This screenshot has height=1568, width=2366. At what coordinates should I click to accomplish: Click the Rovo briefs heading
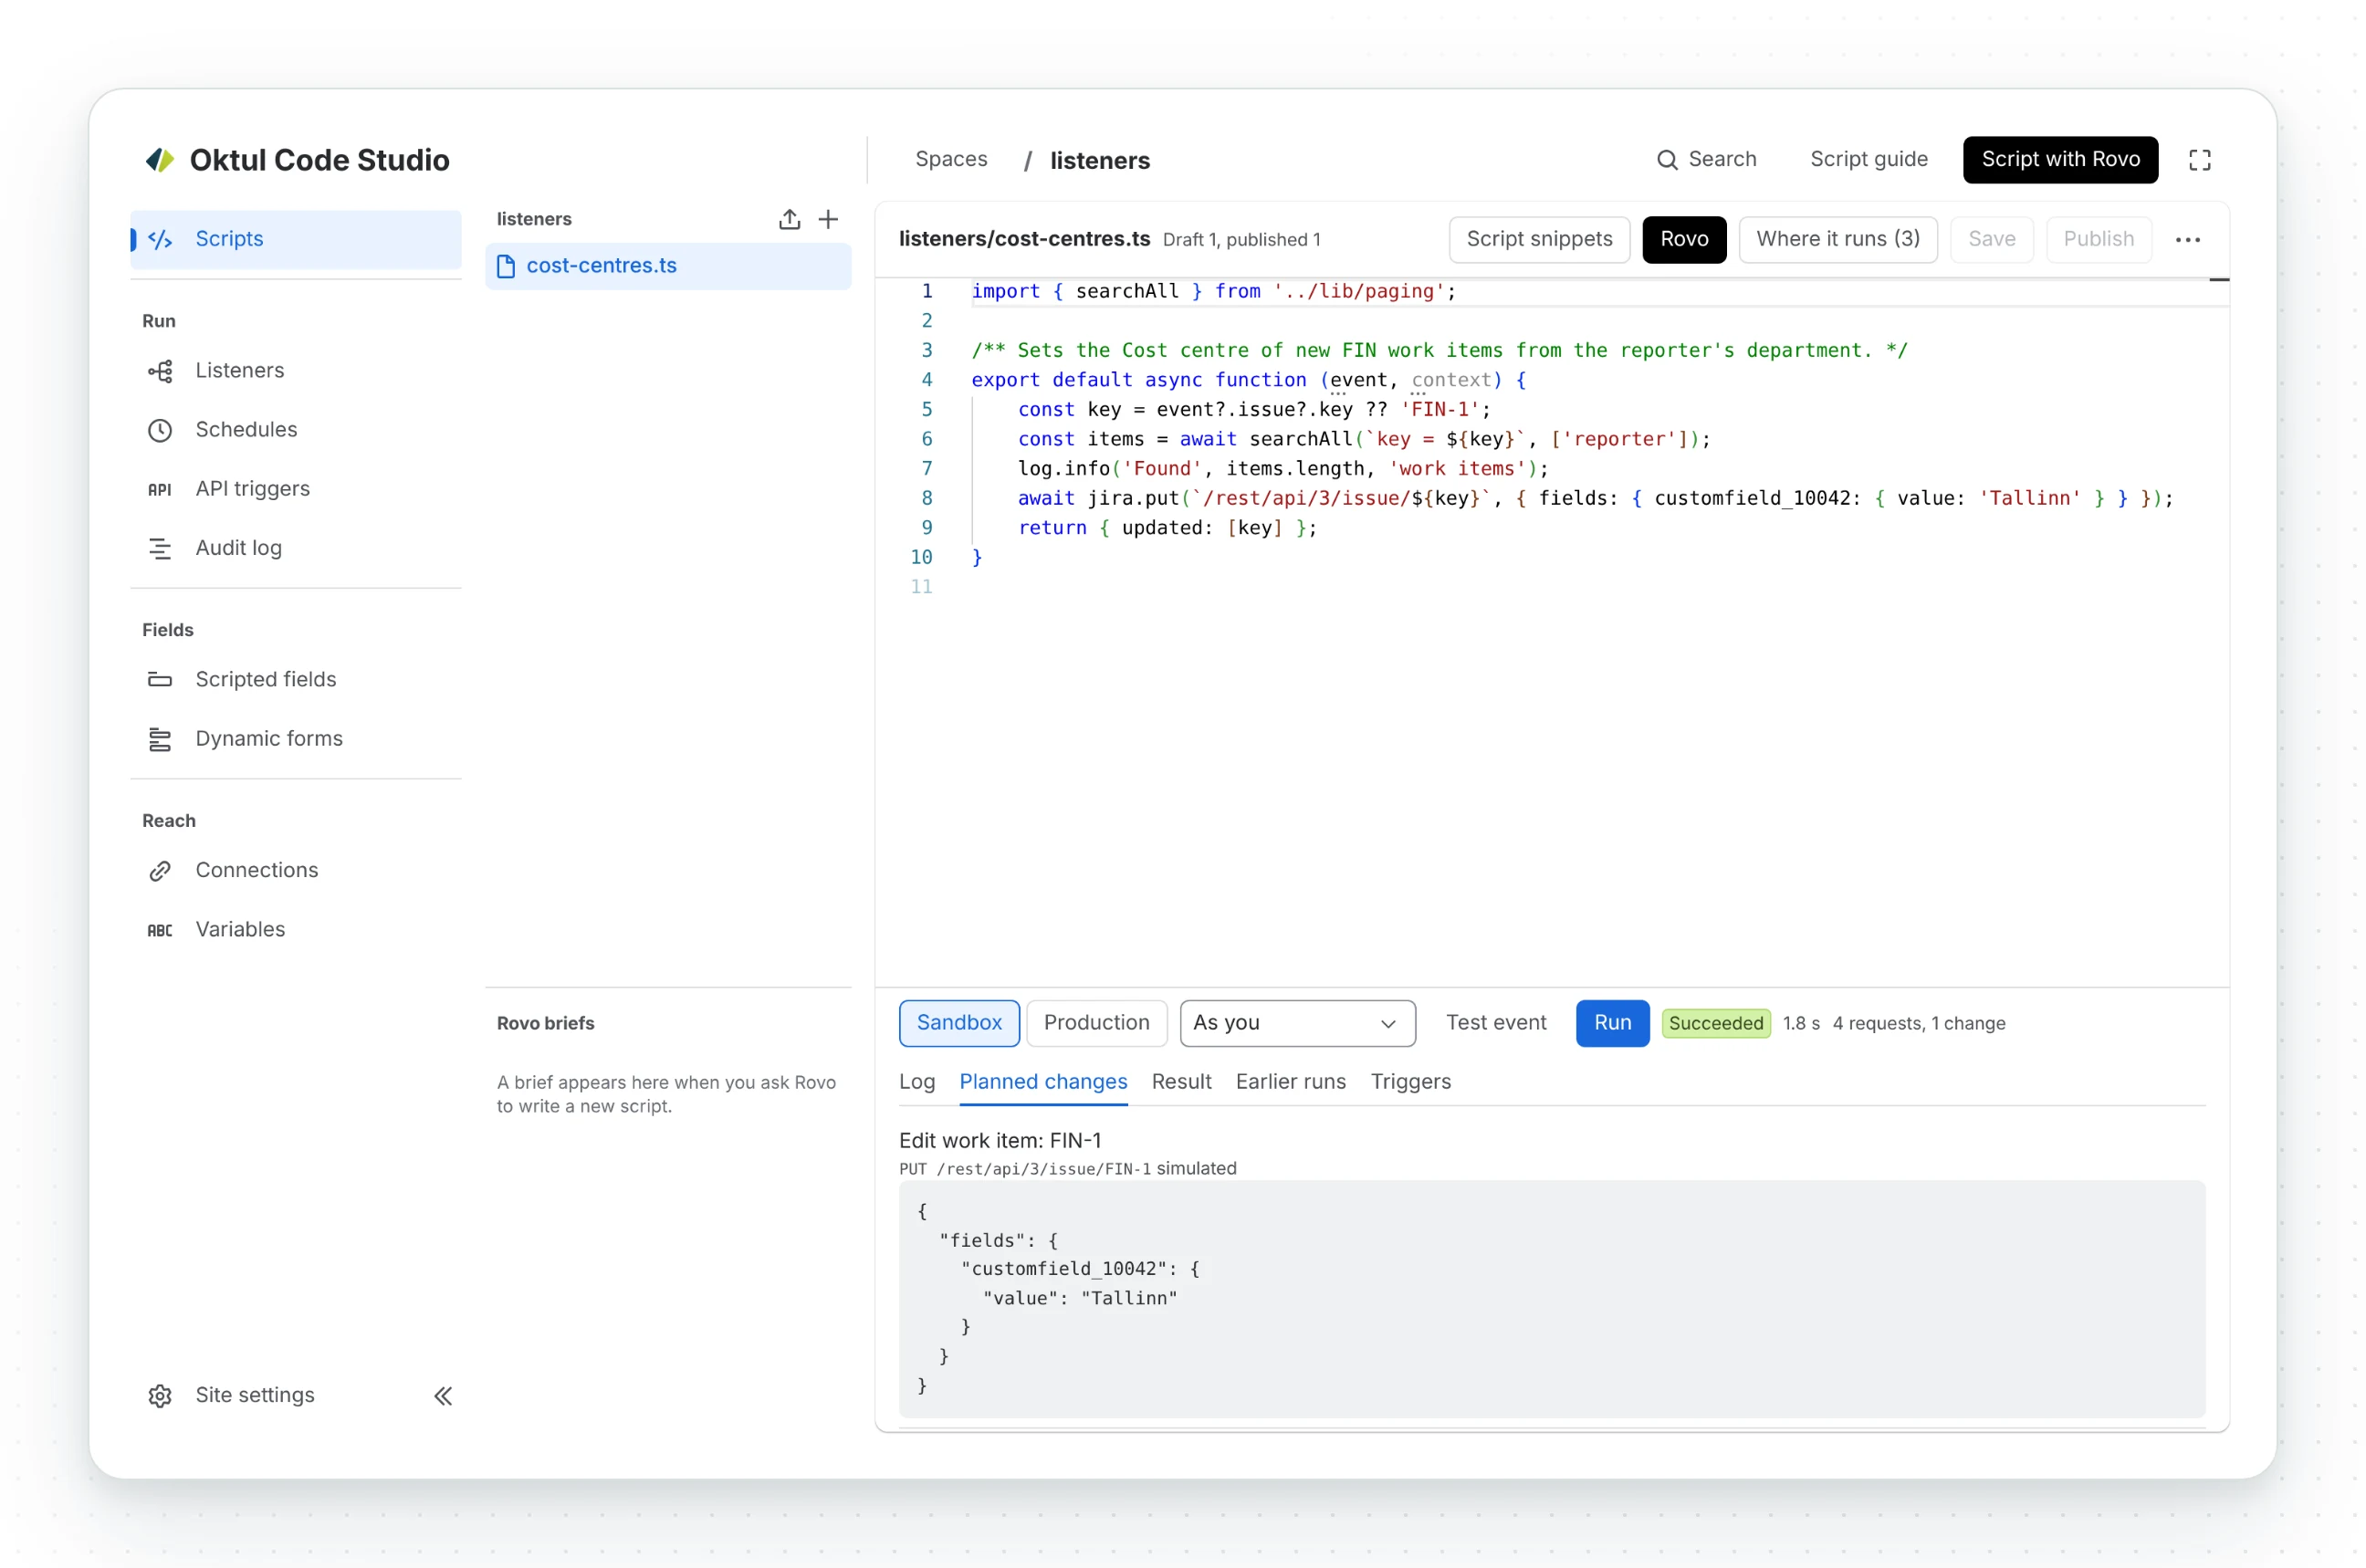[545, 1024]
